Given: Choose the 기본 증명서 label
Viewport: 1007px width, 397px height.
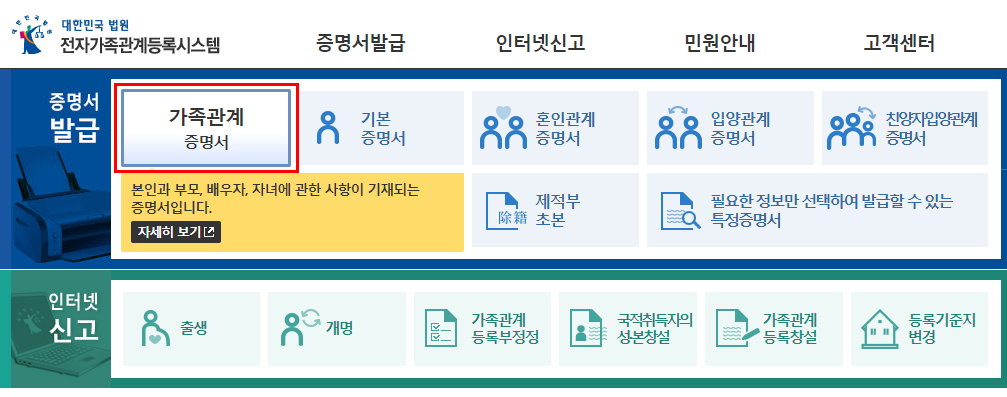Looking at the screenshot, I should click(383, 128).
